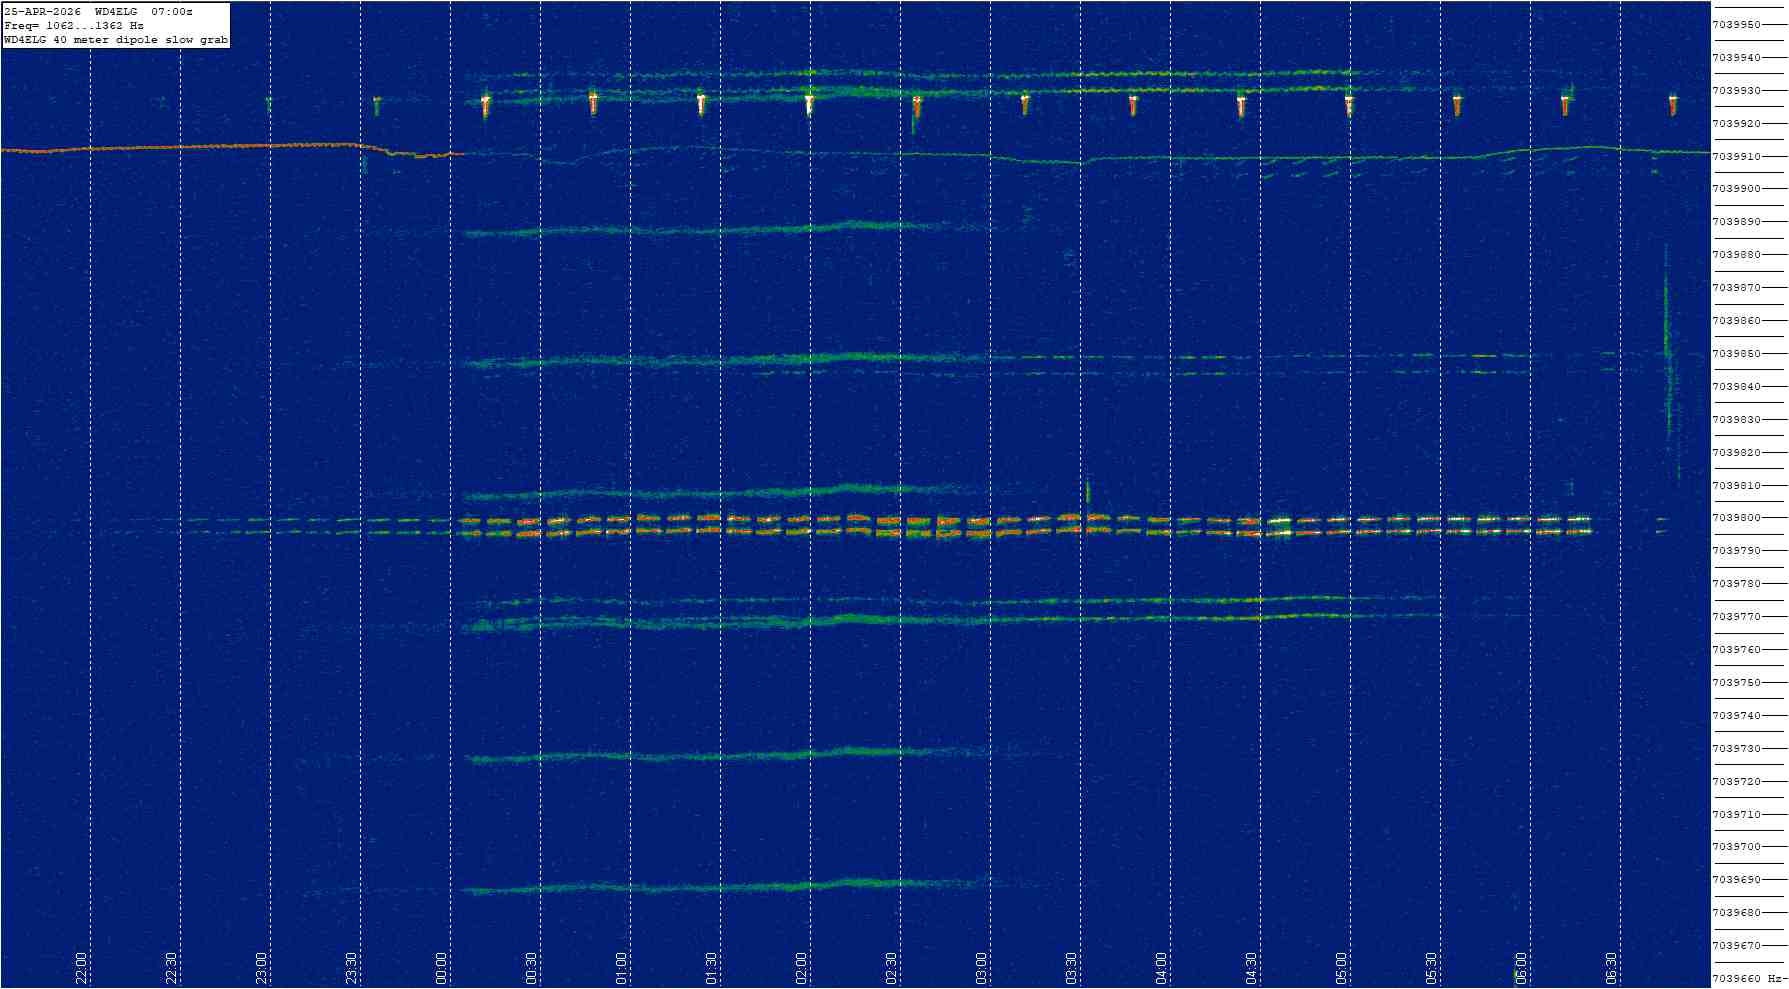Pick the 04:30 time marker label
Image resolution: width=1789 pixels, height=989 pixels.
1251,967
